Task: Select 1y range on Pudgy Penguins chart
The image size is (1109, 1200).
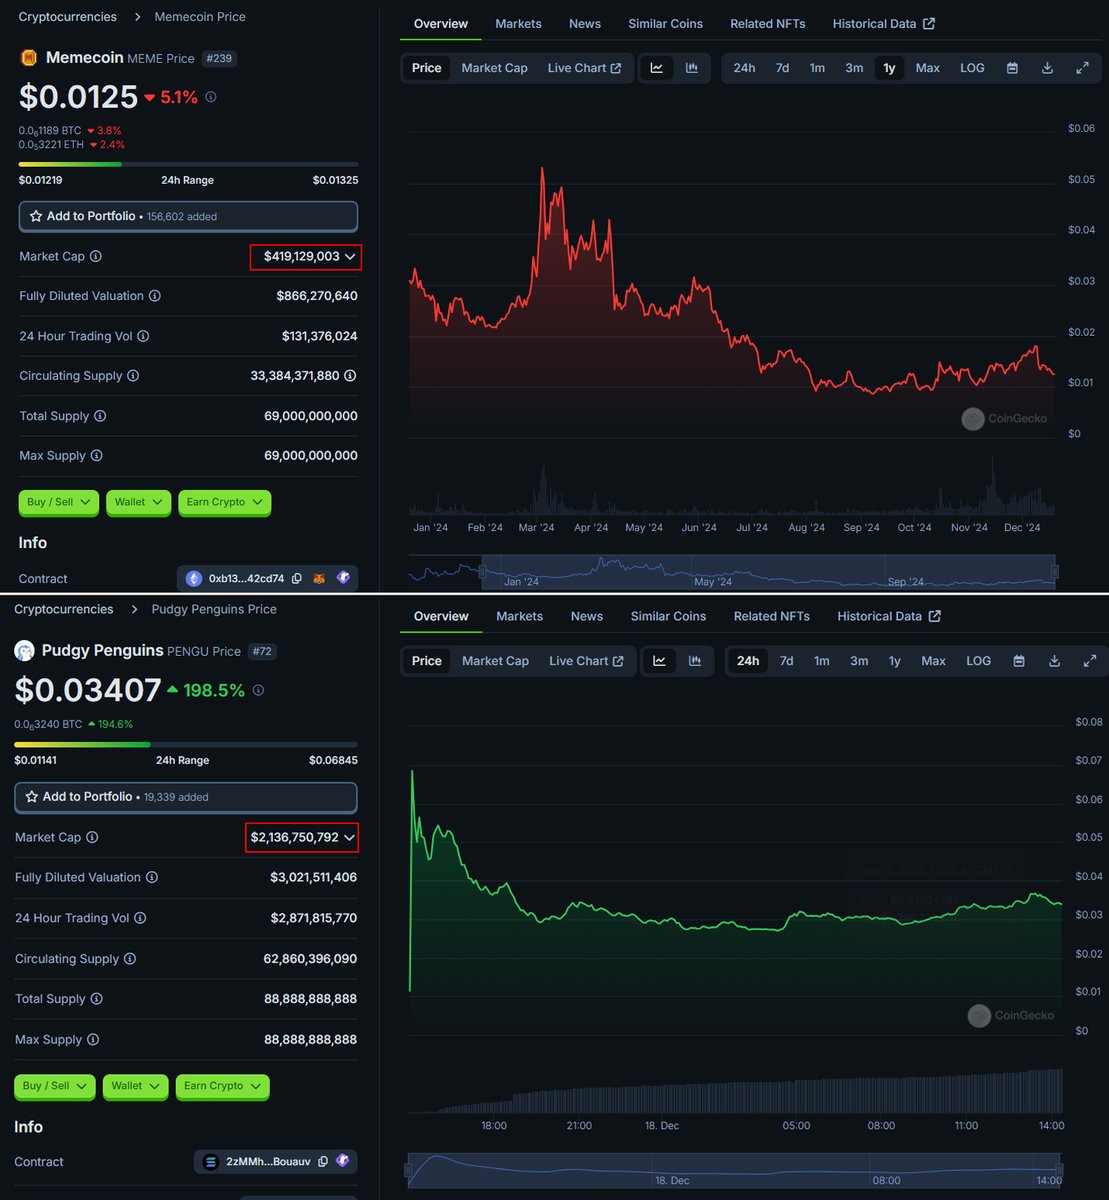Action: tap(895, 661)
